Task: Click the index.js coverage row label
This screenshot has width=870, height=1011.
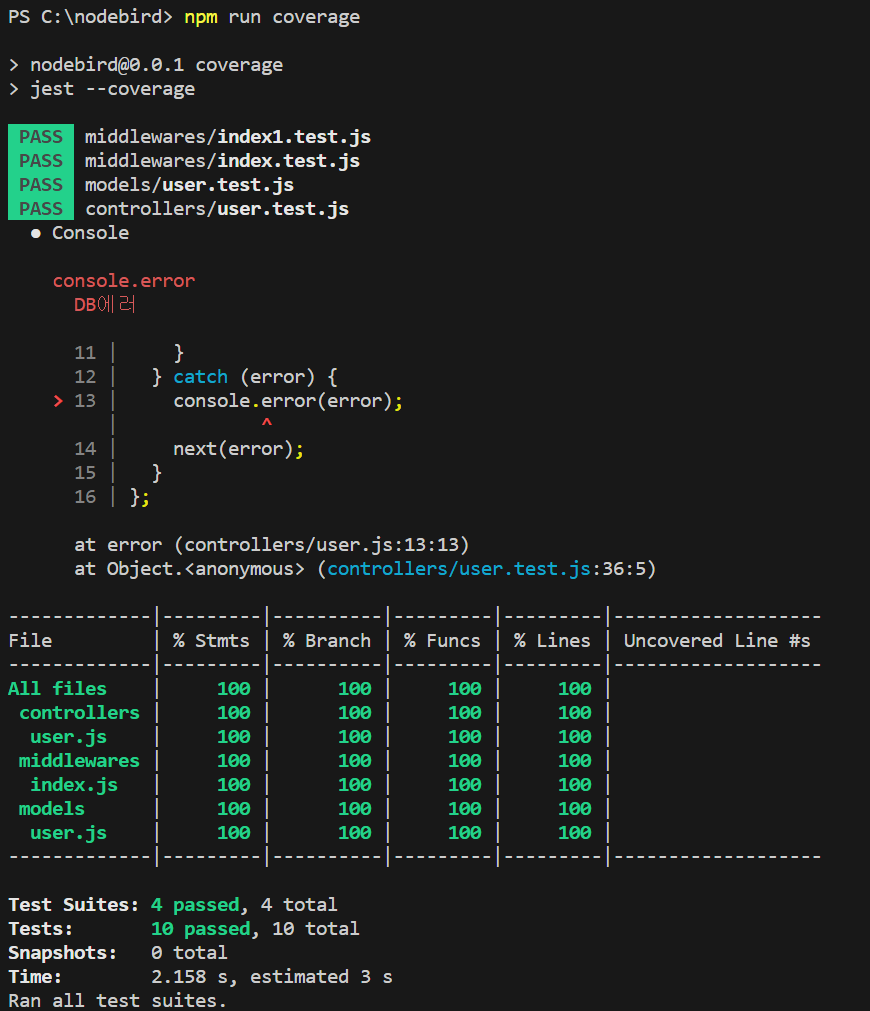Action: (x=74, y=785)
